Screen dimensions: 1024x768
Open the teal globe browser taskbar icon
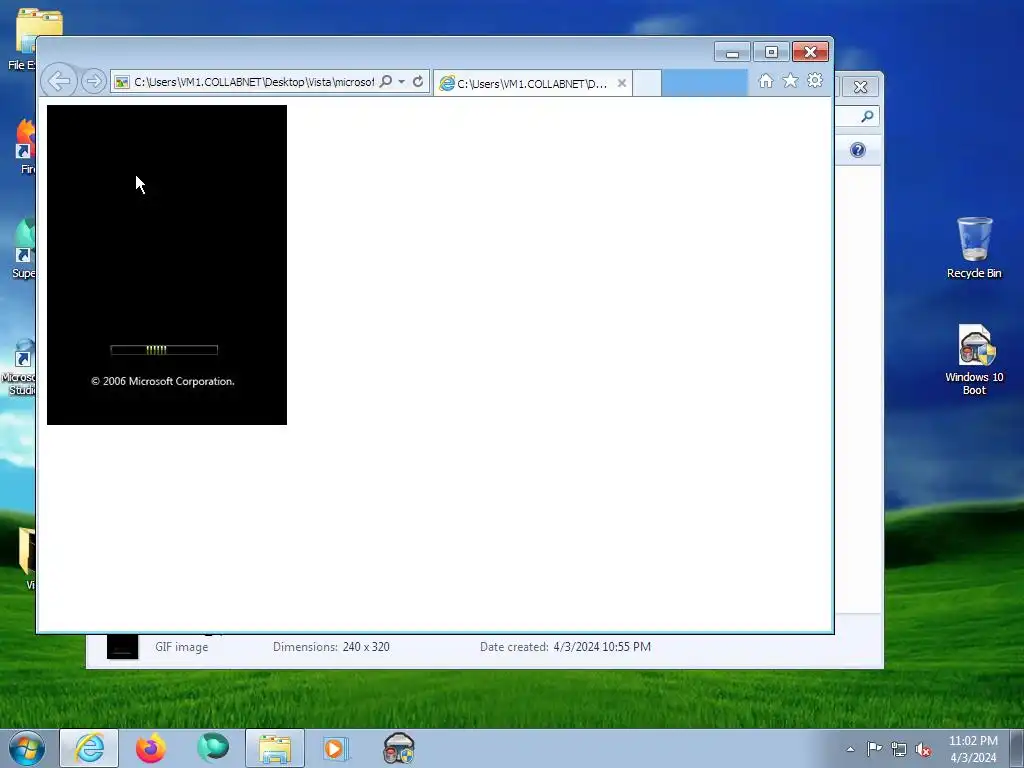point(213,748)
